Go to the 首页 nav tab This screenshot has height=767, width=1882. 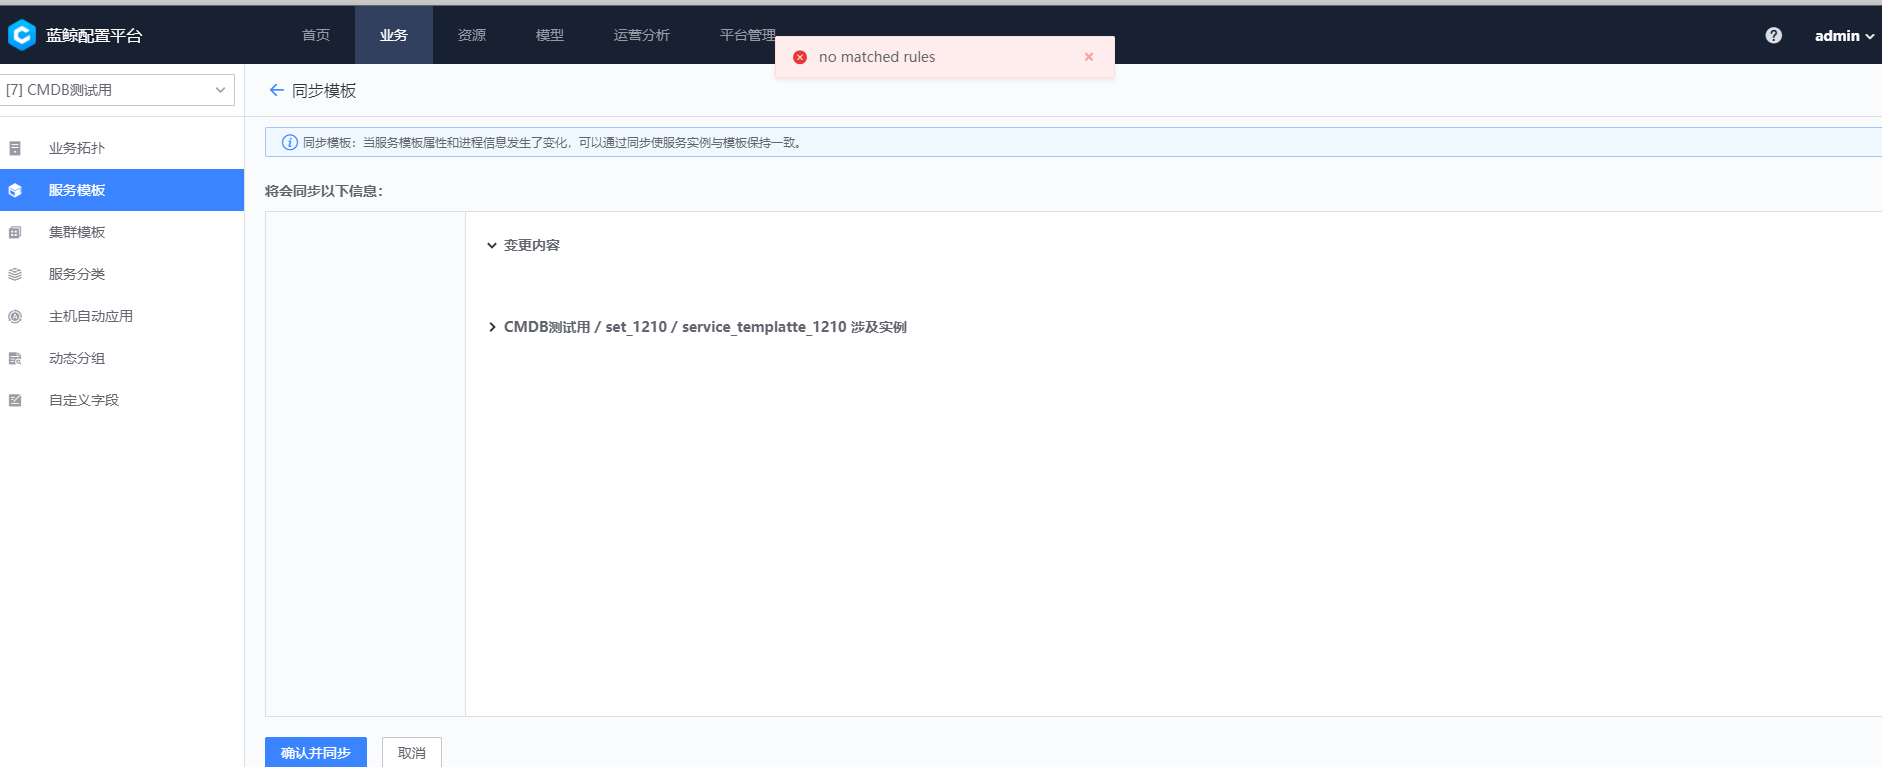coord(316,35)
